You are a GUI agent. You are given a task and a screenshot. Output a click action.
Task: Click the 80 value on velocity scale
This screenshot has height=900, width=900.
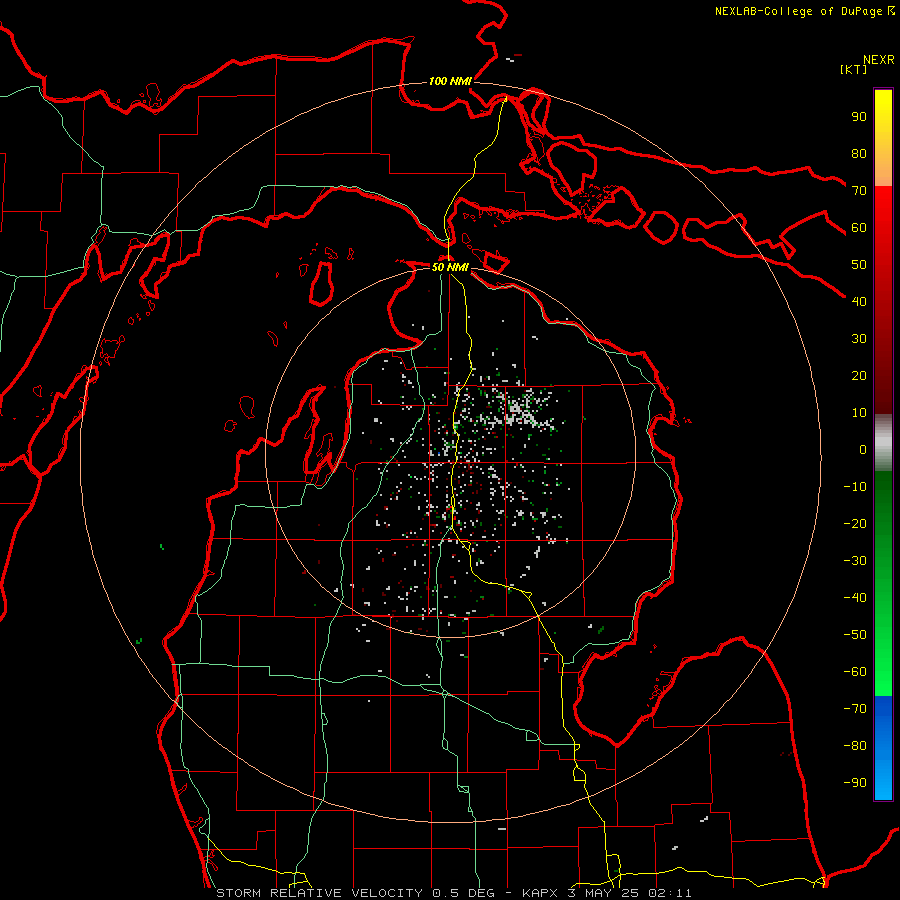point(859,154)
